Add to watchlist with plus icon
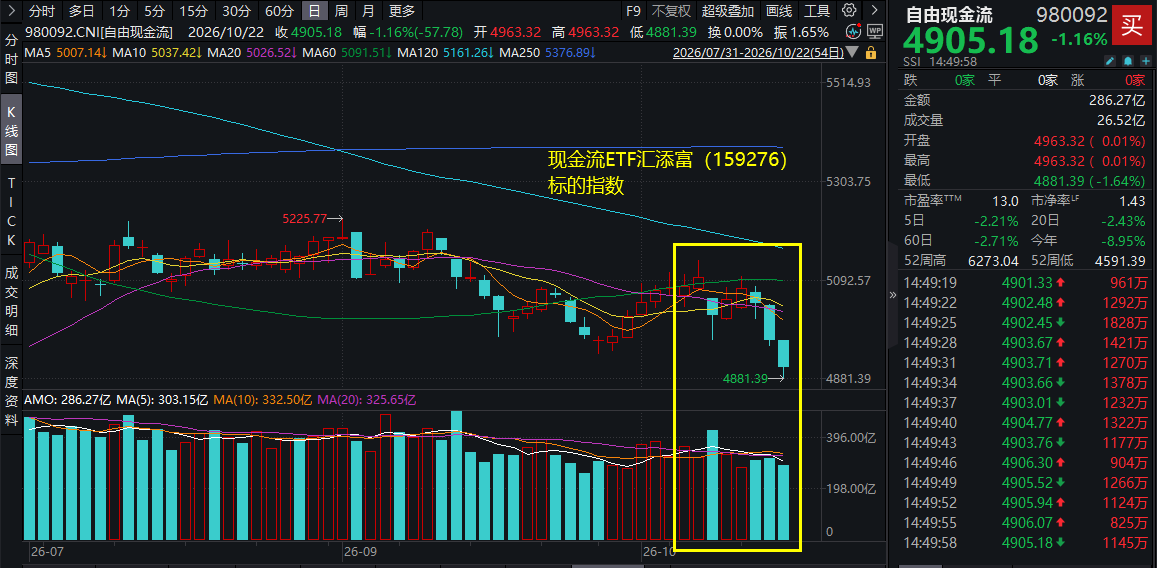The image size is (1157, 568). click(1145, 60)
